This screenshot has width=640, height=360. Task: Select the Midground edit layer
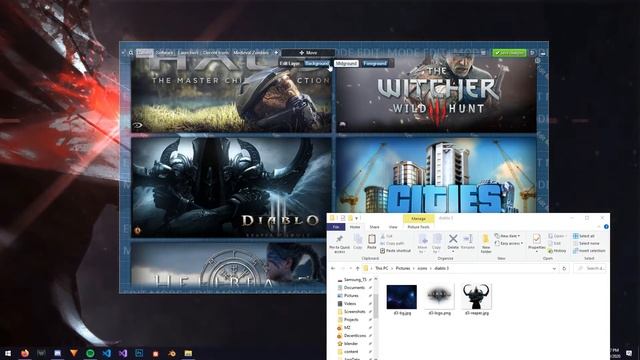(346, 63)
